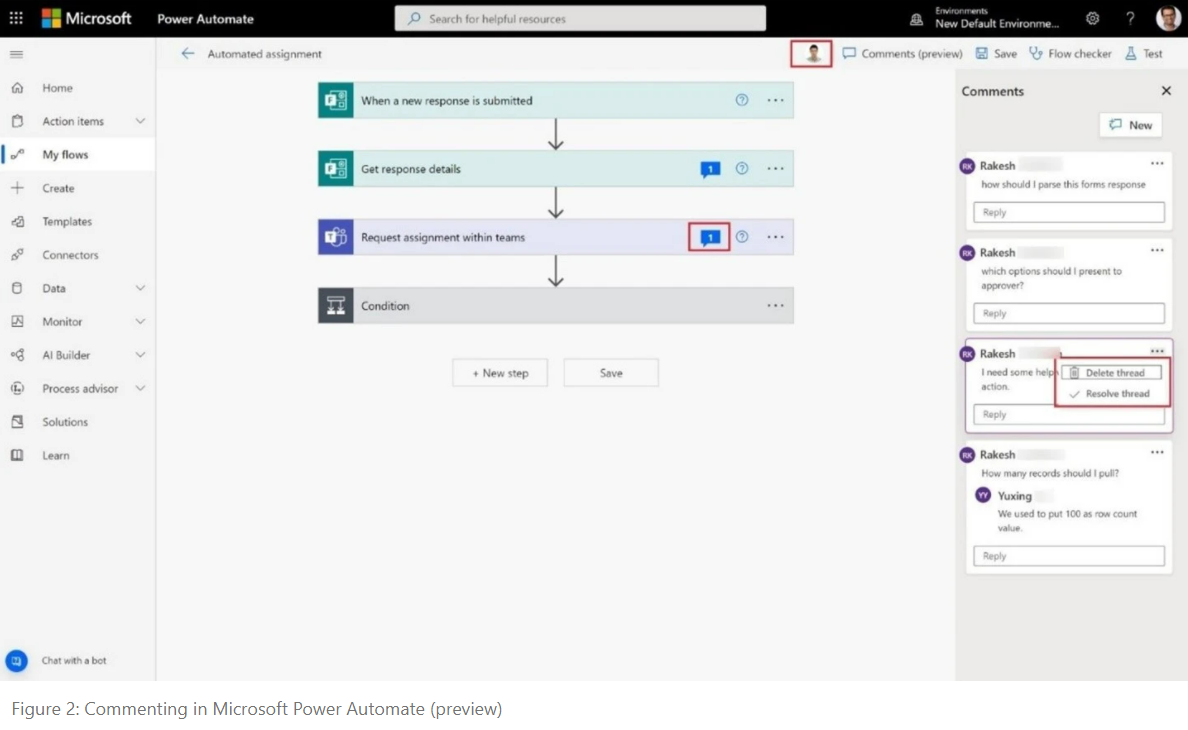Expand Action items in navigation
Screen dimensions: 1188x730
pos(140,121)
